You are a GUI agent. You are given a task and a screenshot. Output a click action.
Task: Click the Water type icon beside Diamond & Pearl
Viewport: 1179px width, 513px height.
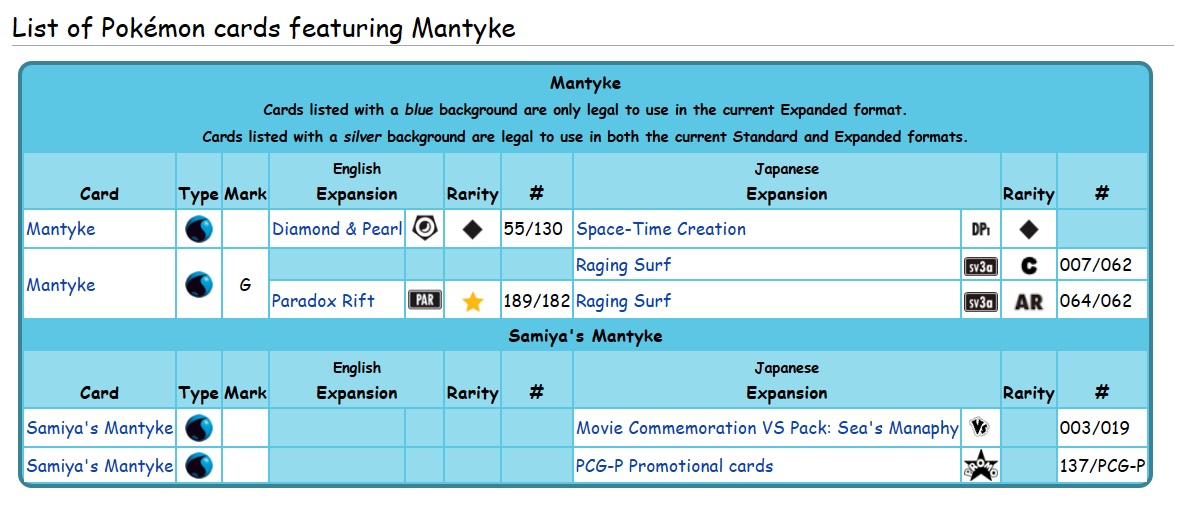click(x=199, y=229)
